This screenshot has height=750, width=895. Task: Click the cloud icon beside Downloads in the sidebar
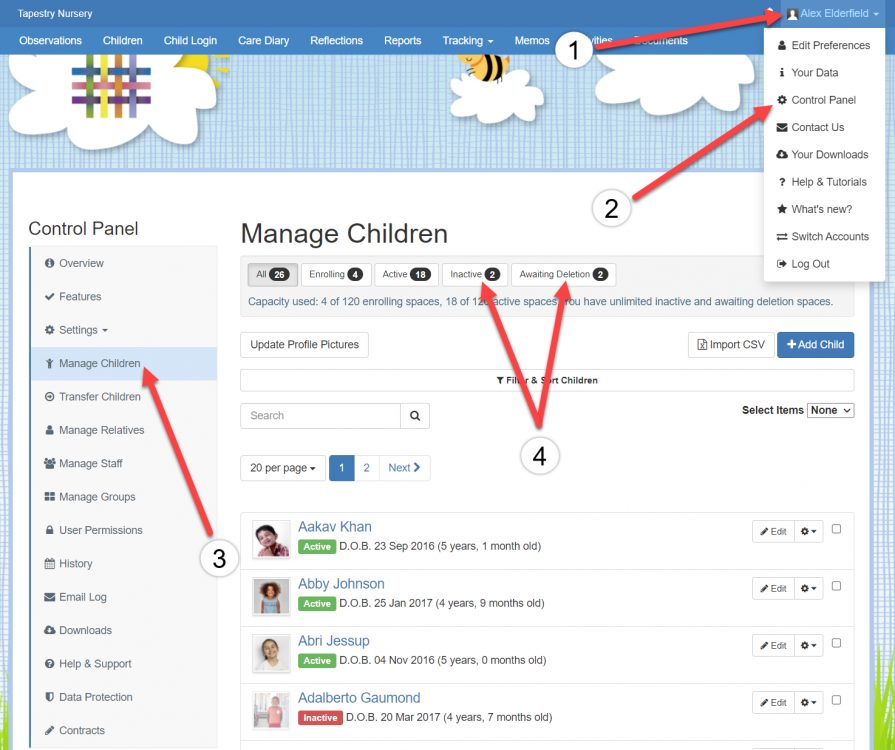click(50, 630)
